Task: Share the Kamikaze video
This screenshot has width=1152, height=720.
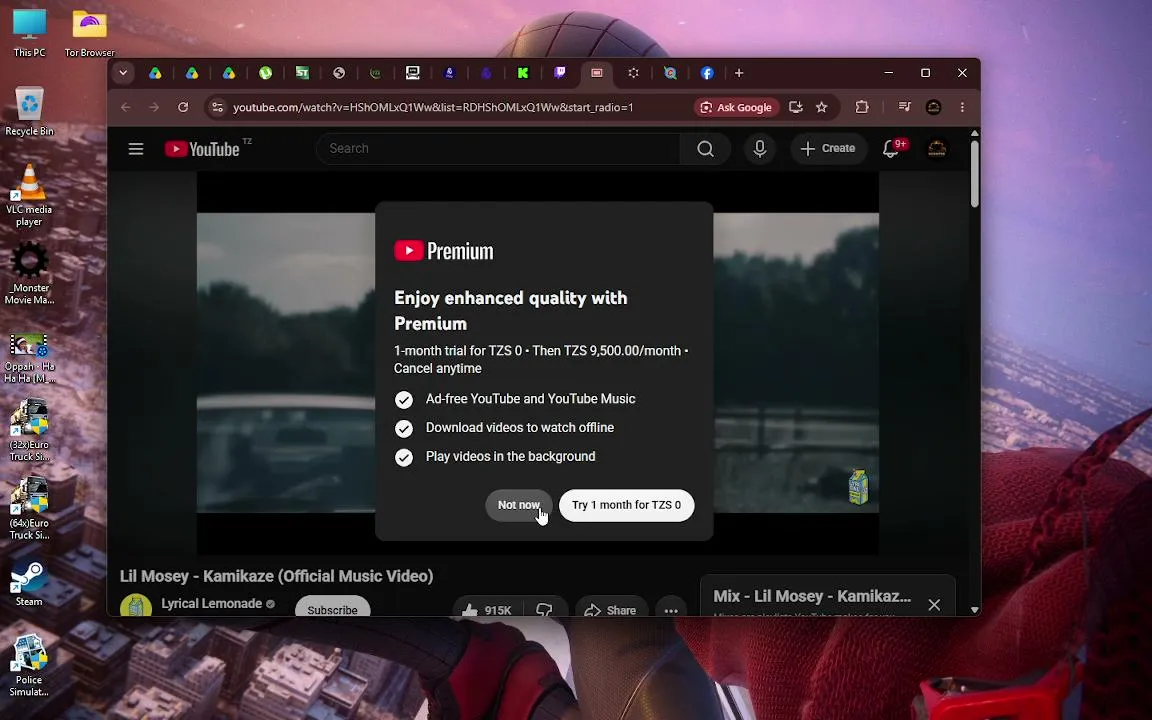Action: (x=611, y=610)
